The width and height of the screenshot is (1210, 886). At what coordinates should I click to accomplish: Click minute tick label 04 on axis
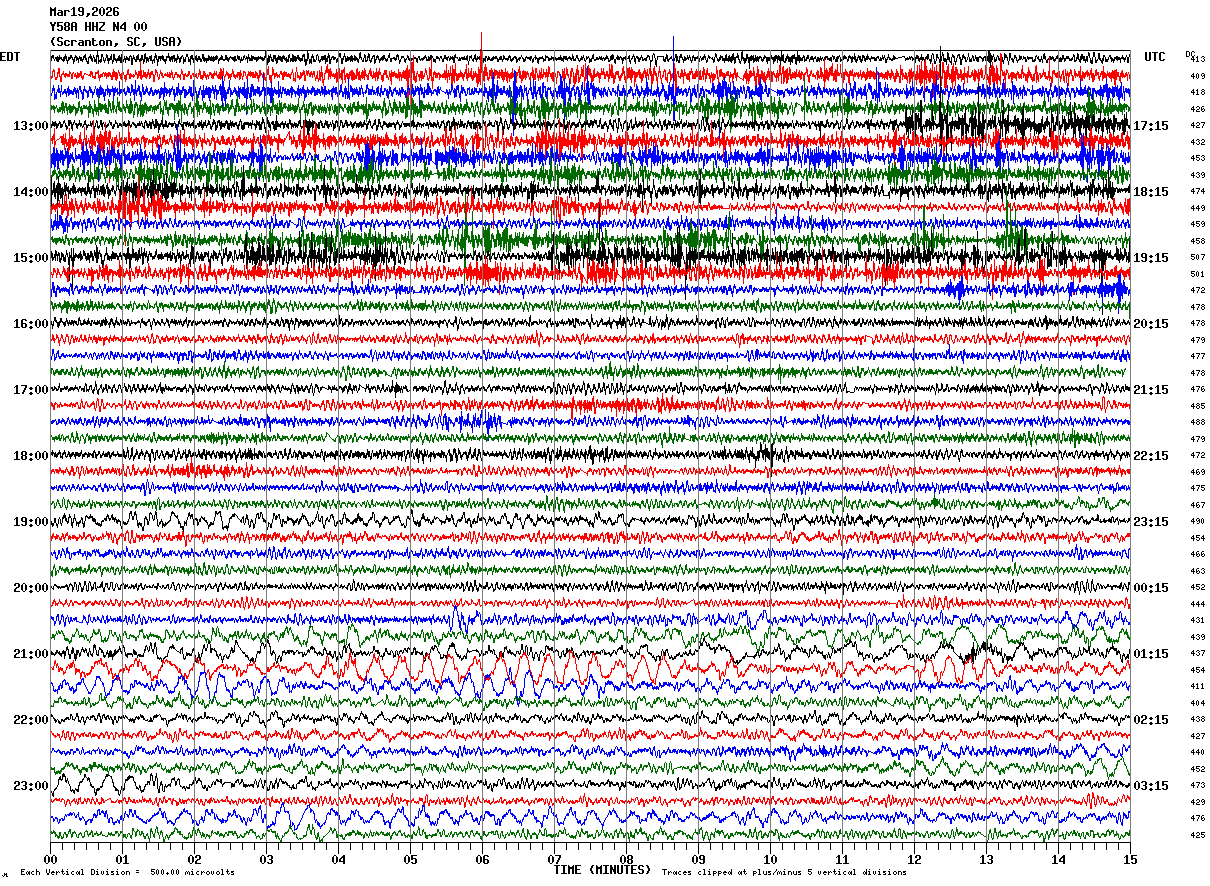tap(338, 859)
